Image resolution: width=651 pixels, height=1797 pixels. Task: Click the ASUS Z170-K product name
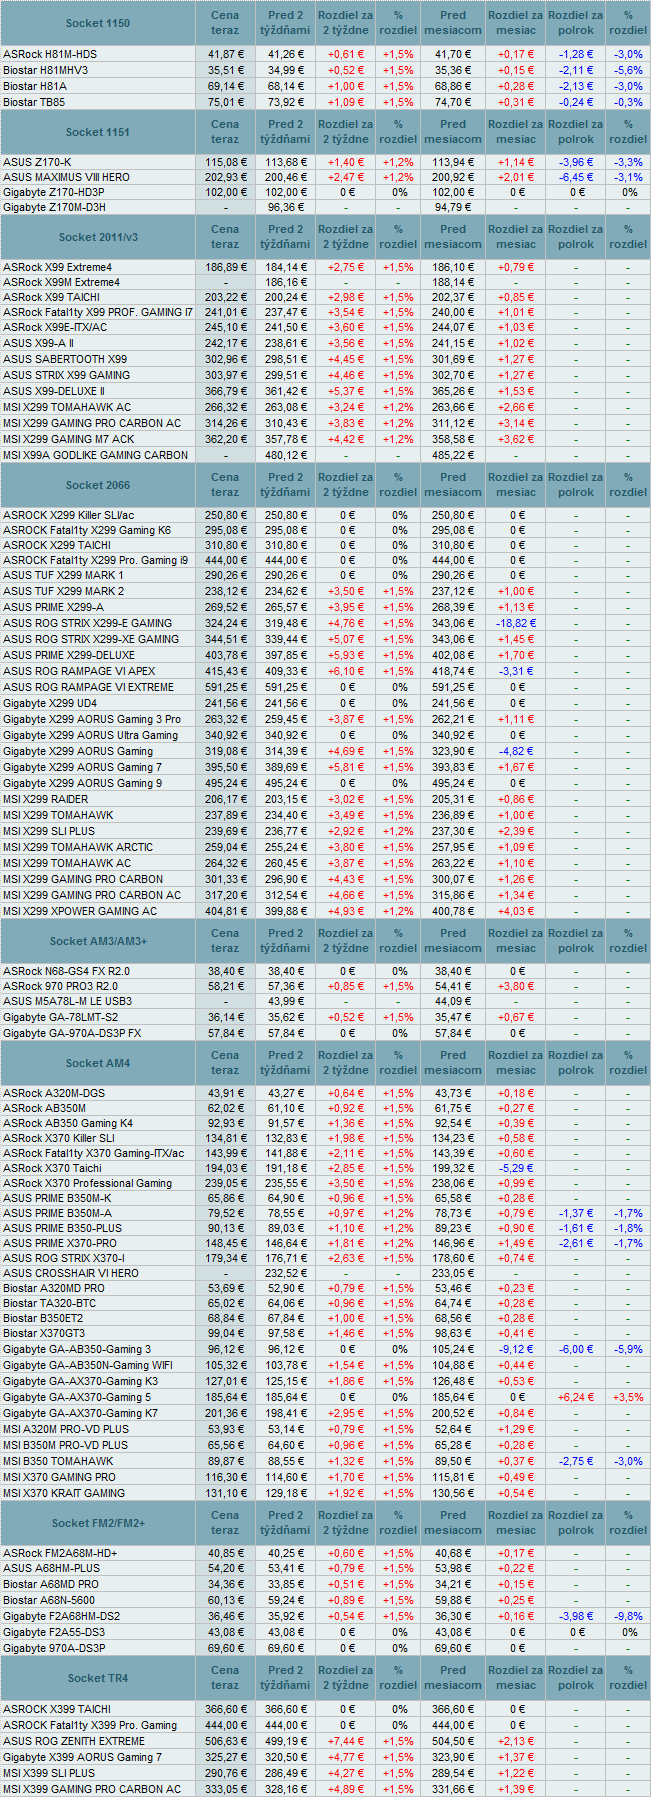[x=37, y=162]
